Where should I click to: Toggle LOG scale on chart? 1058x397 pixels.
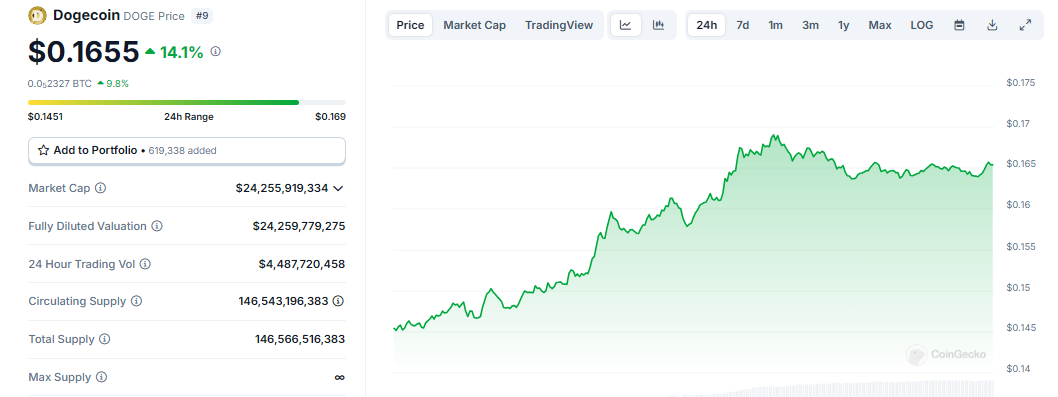point(922,25)
